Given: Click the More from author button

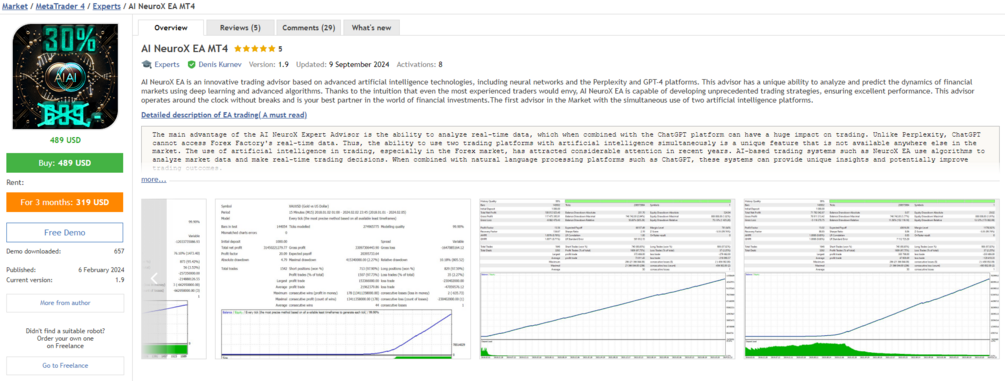Looking at the screenshot, I should pyautogui.click(x=65, y=303).
